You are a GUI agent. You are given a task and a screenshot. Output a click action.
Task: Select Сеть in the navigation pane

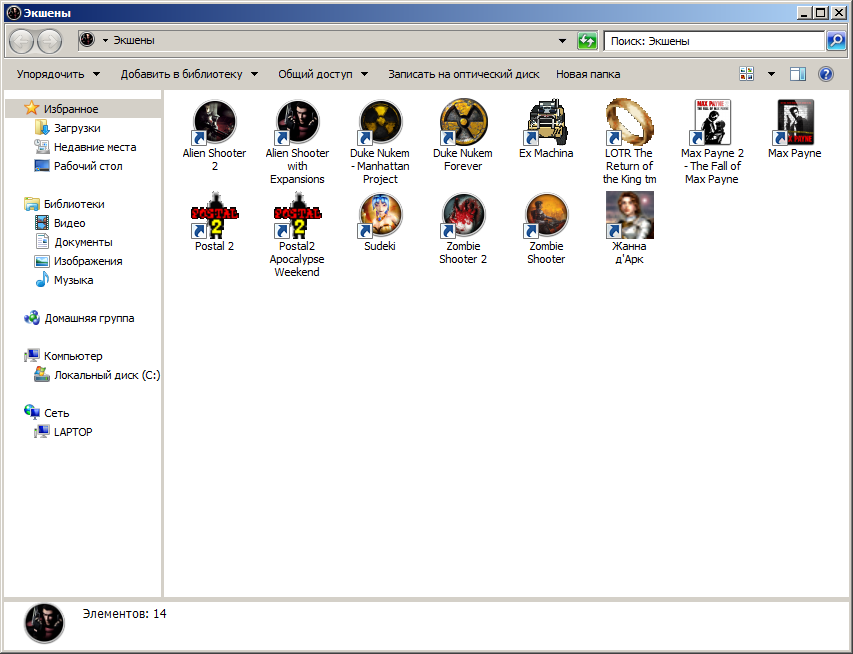(x=57, y=413)
